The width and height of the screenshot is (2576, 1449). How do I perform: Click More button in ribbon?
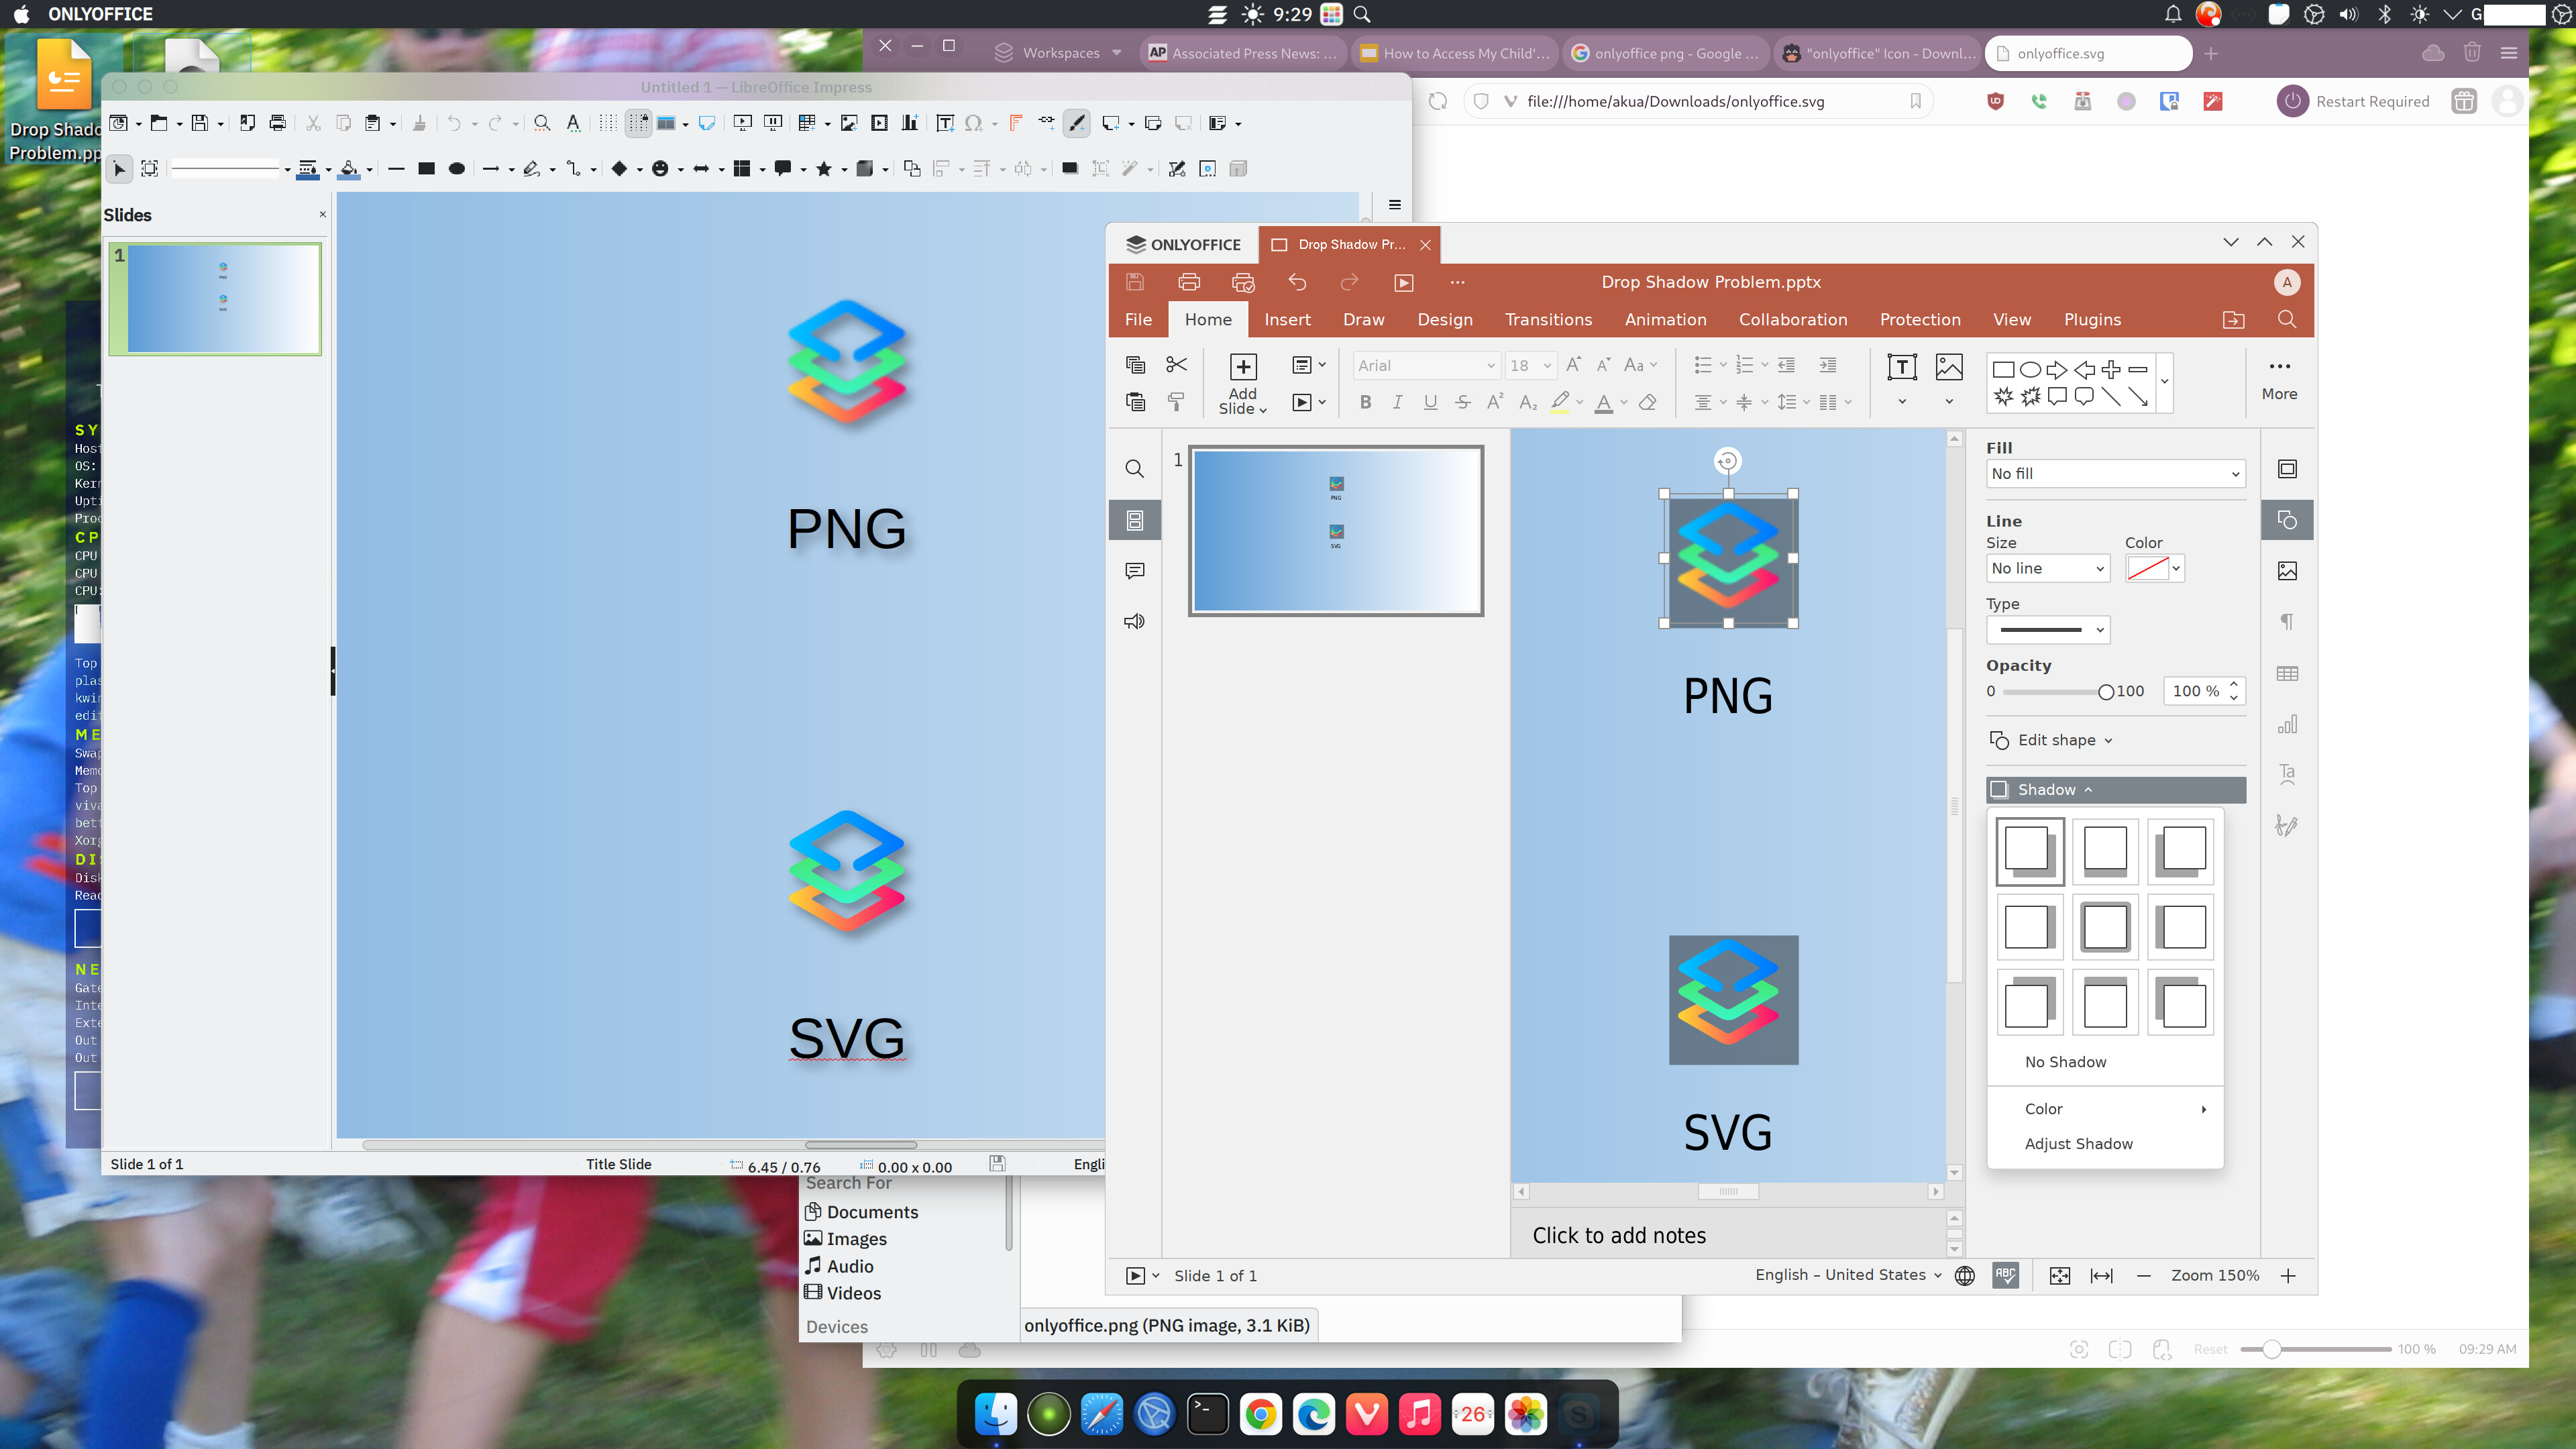2279,380
